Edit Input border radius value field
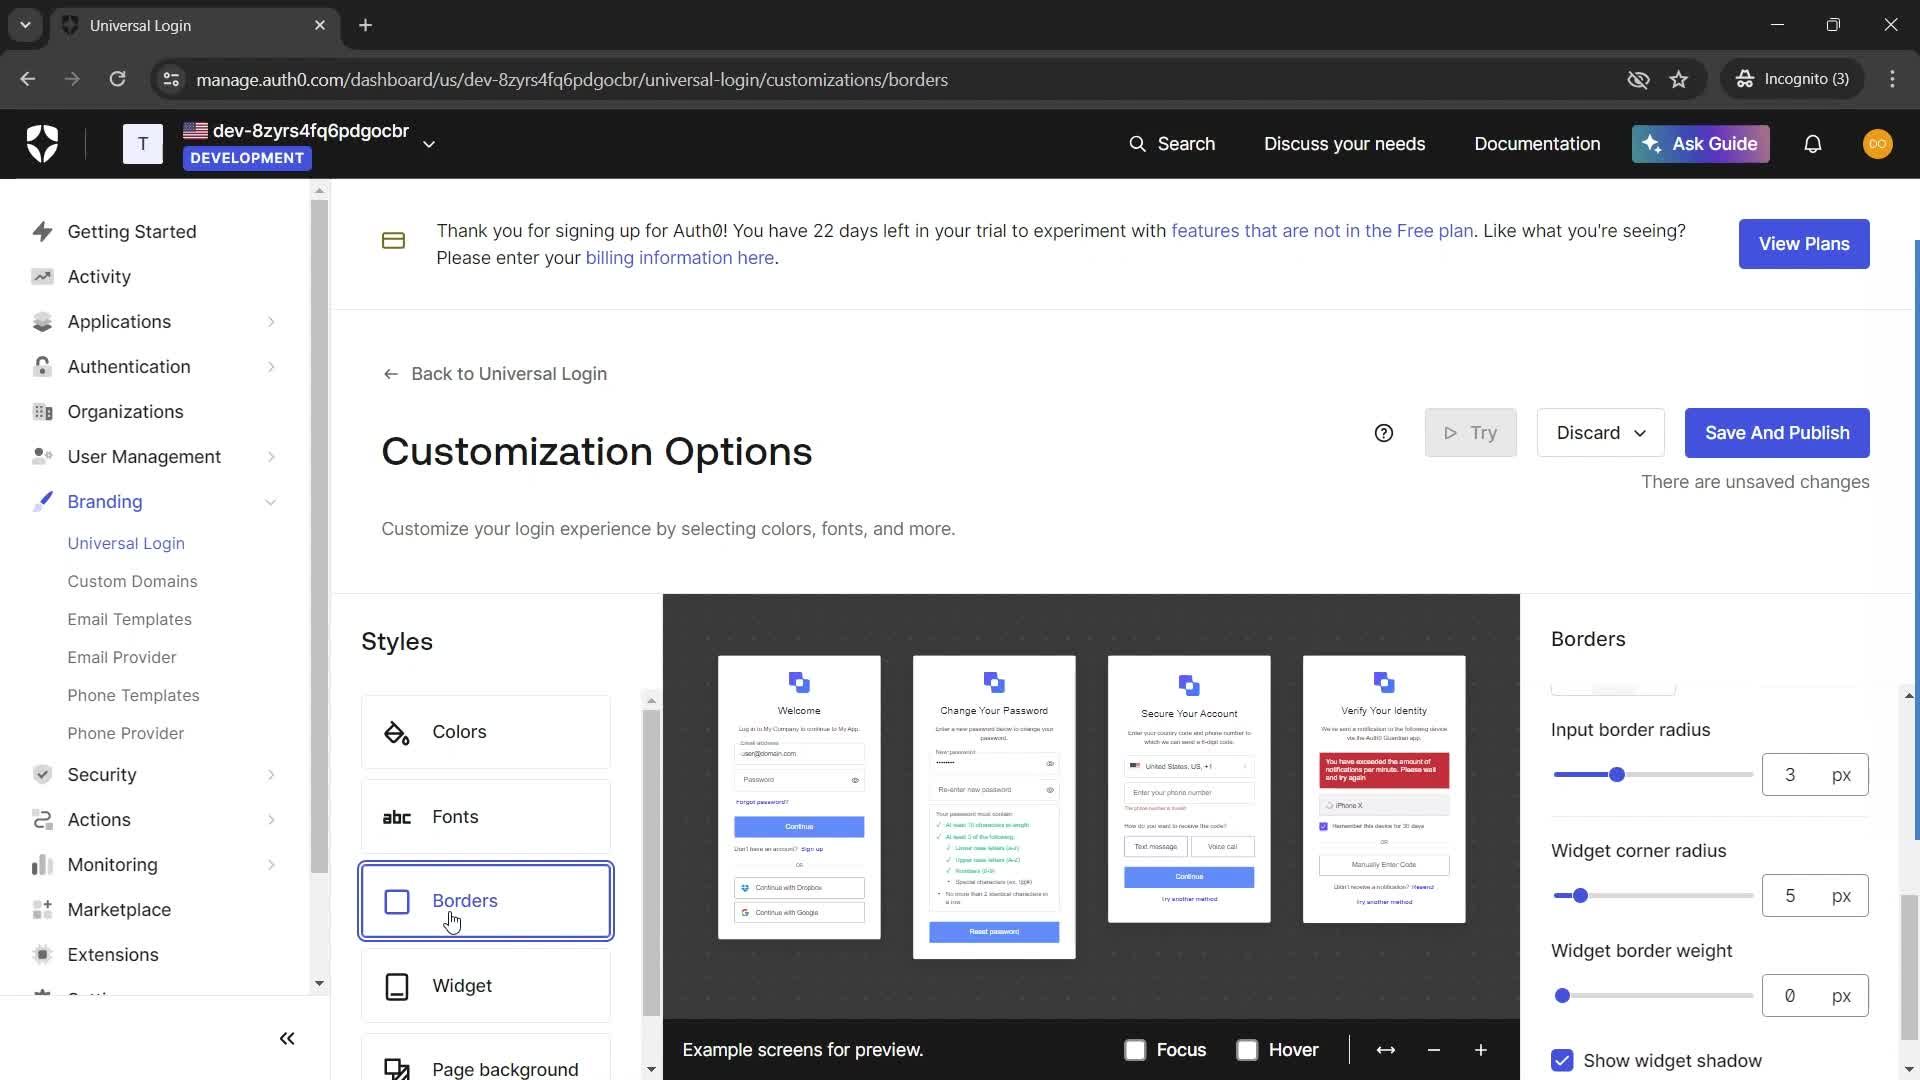 pyautogui.click(x=1814, y=775)
